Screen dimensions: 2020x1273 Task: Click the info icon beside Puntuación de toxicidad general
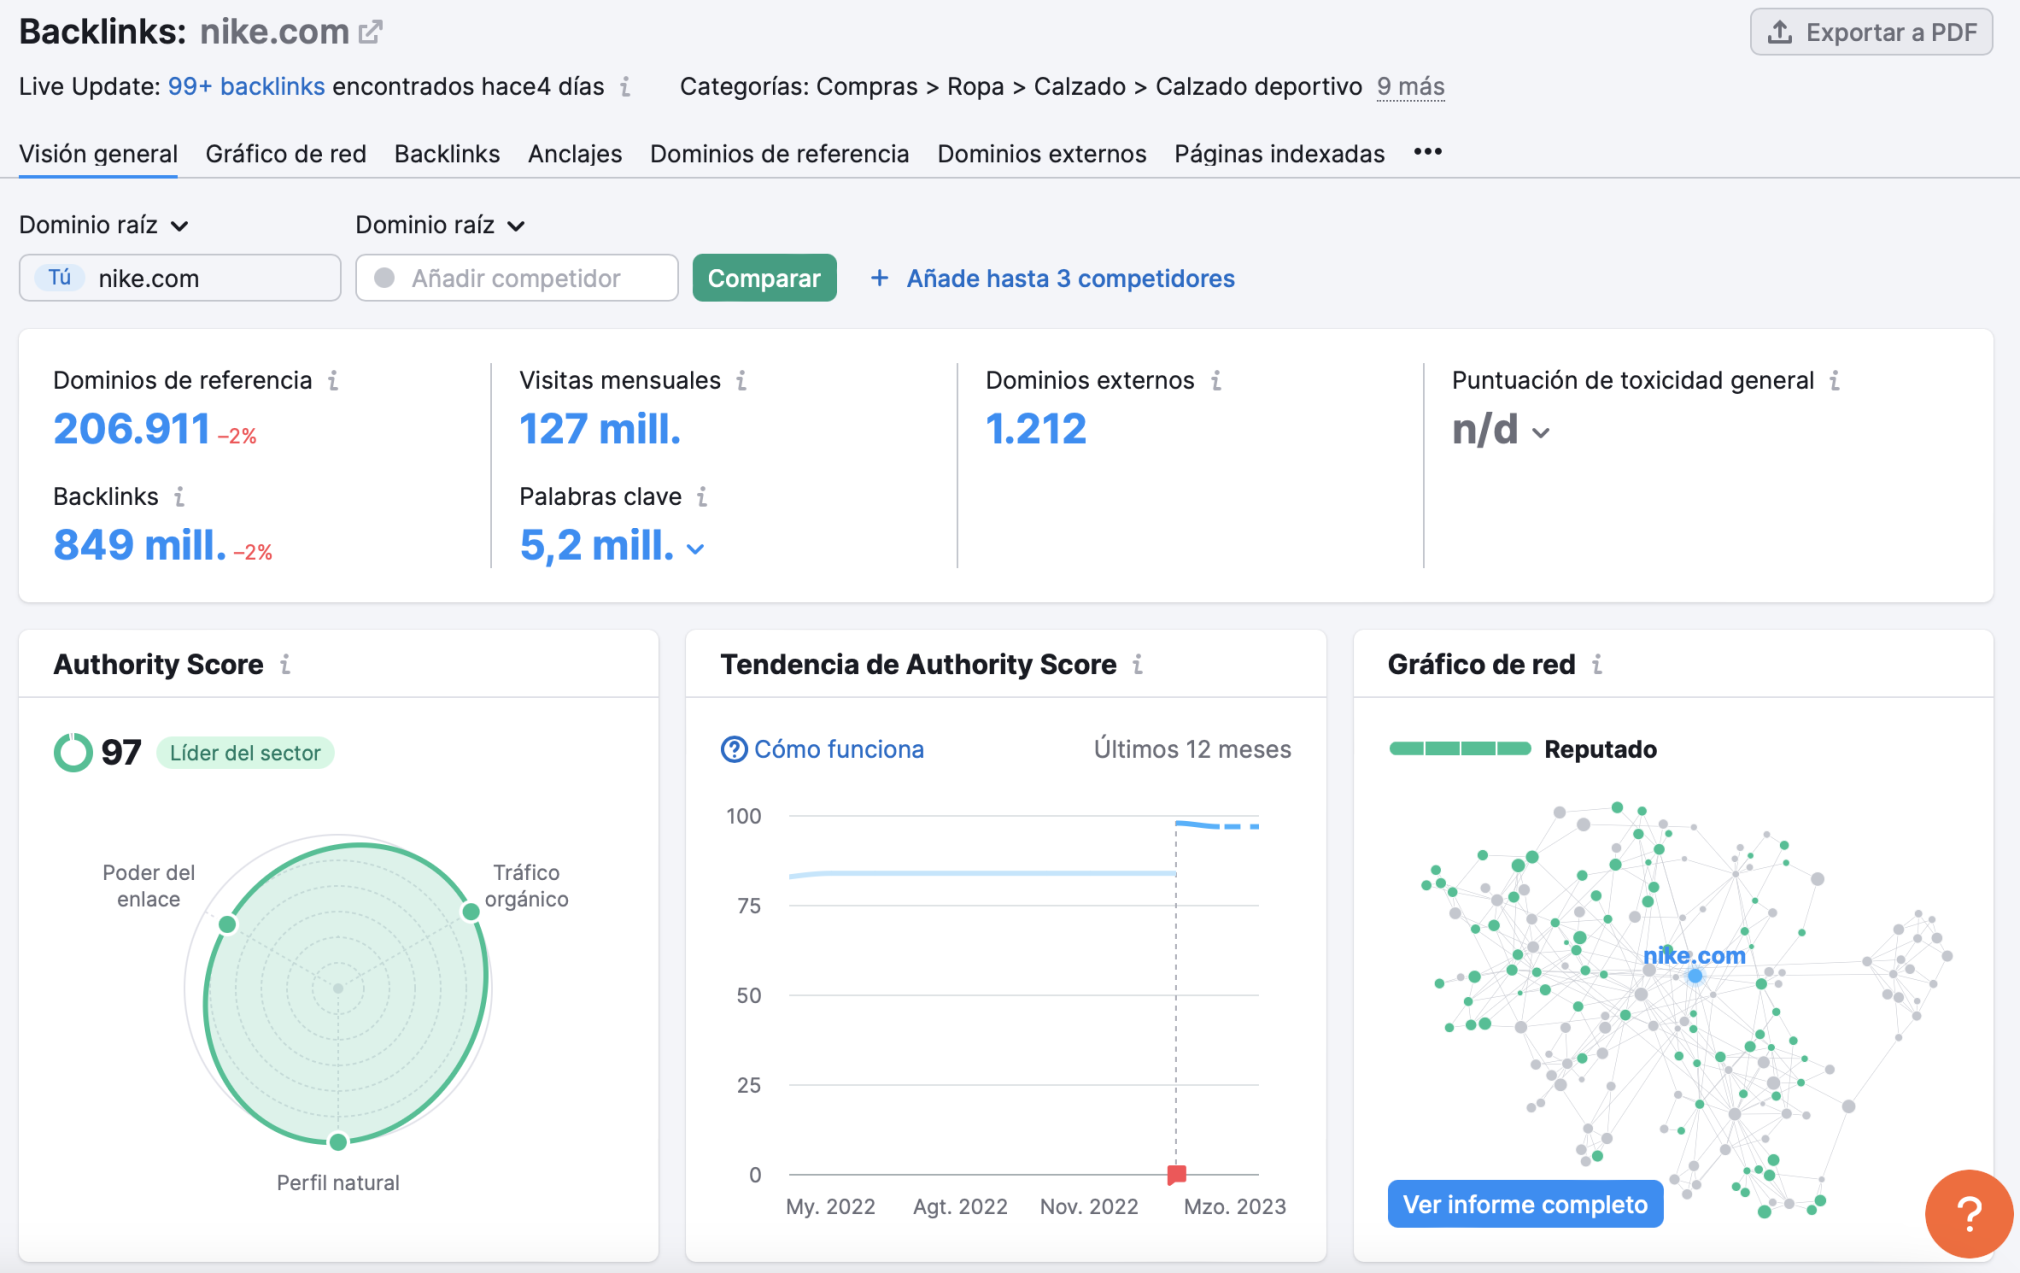pos(1836,379)
